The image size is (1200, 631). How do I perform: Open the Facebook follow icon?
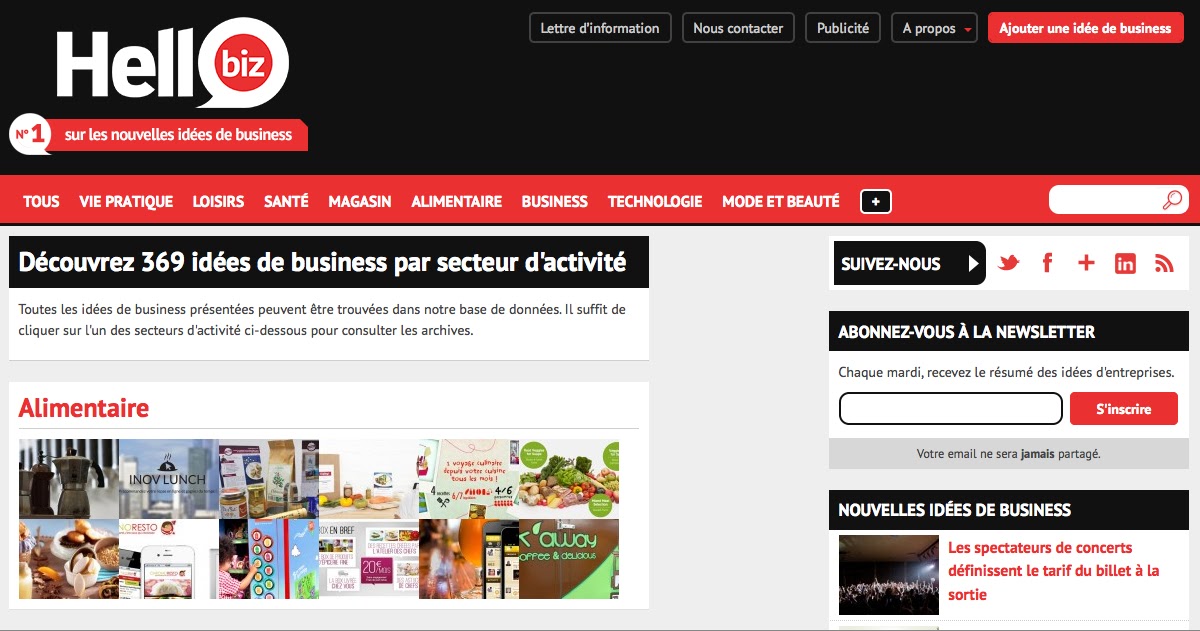tap(1048, 263)
